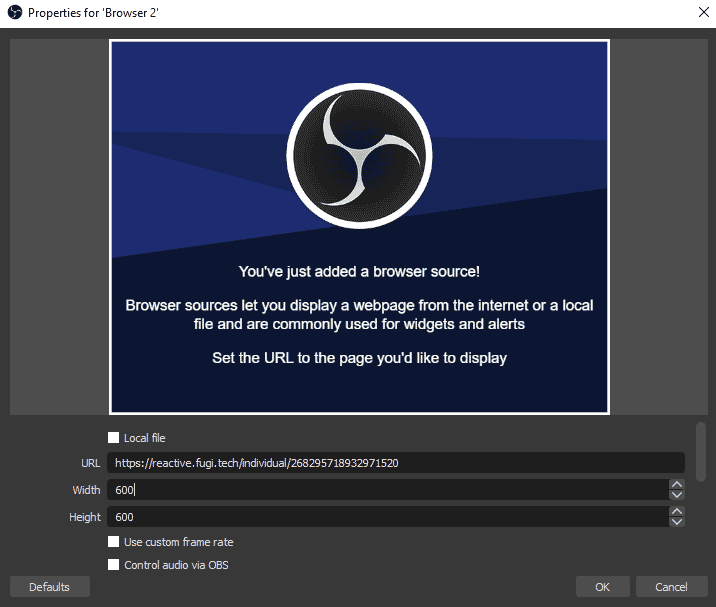Click the Cancel button
This screenshot has height=607, width=716.
tap(671, 586)
